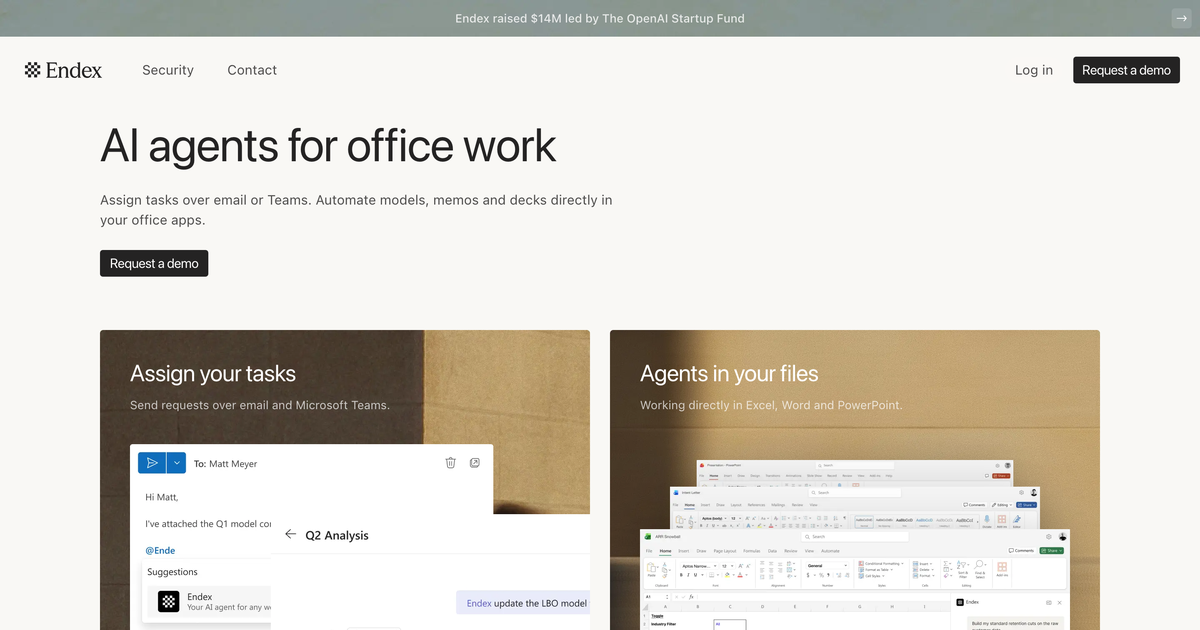The width and height of the screenshot is (1200, 630).
Task: Open the Editing mode dropdown in Word
Action: (x=1002, y=505)
